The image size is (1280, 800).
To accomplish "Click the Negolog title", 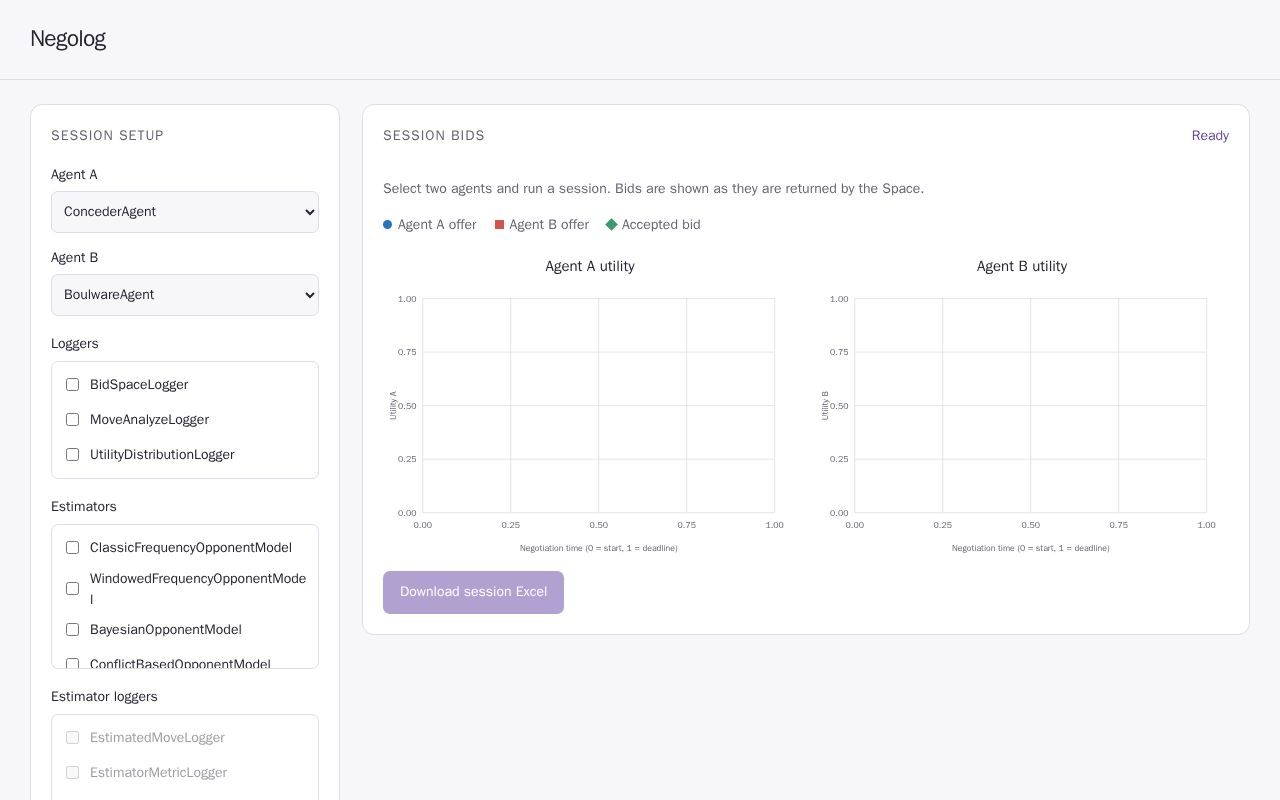I will (x=68, y=39).
